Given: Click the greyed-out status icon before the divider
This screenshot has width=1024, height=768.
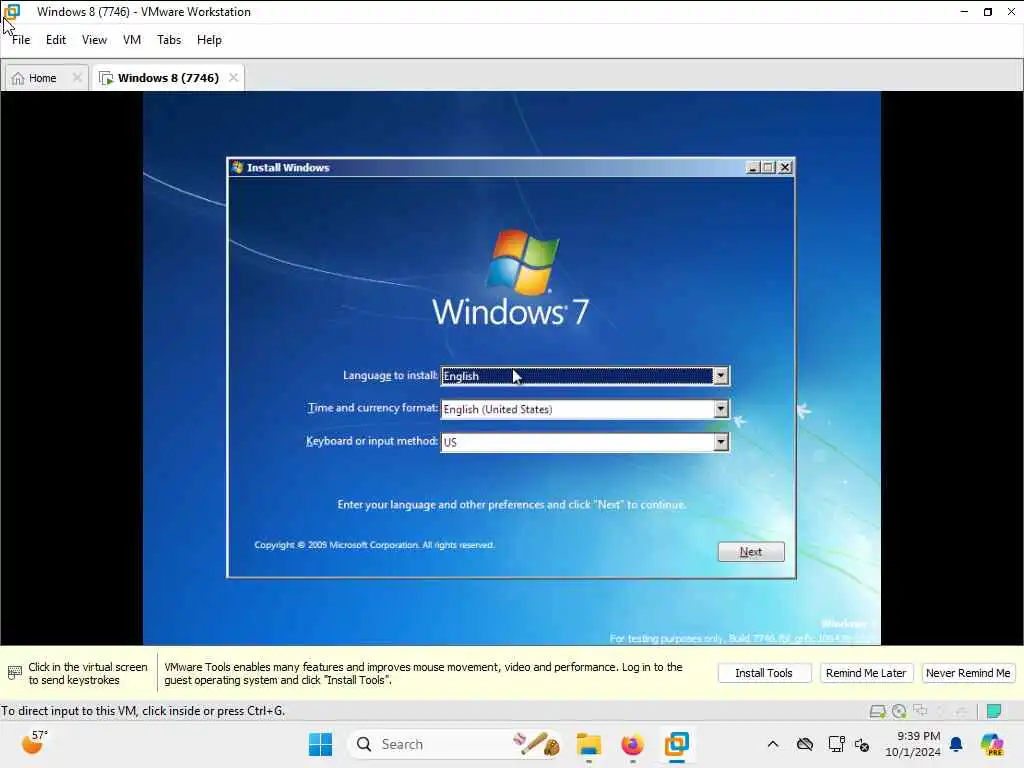Looking at the screenshot, I should 961,711.
